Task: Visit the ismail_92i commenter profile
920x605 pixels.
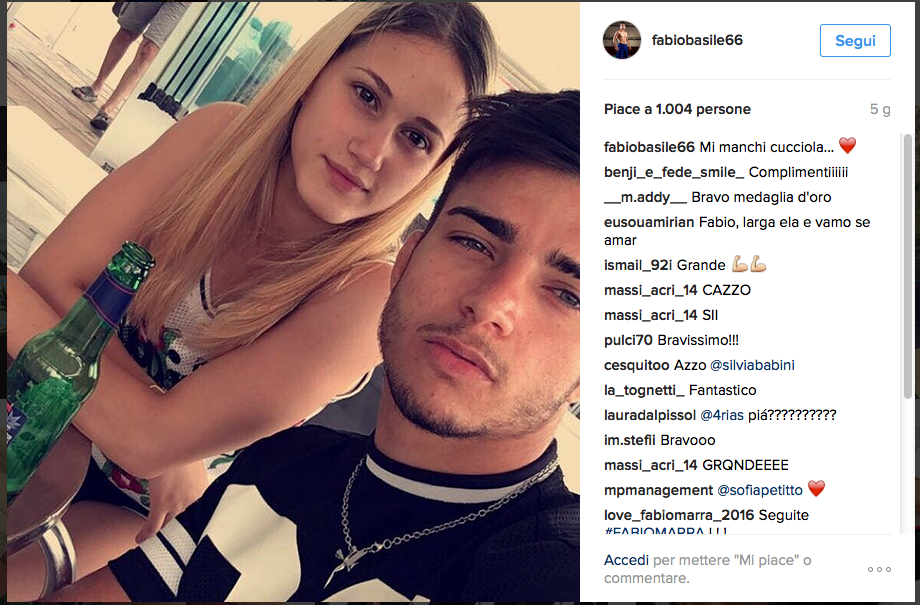Action: (638, 265)
